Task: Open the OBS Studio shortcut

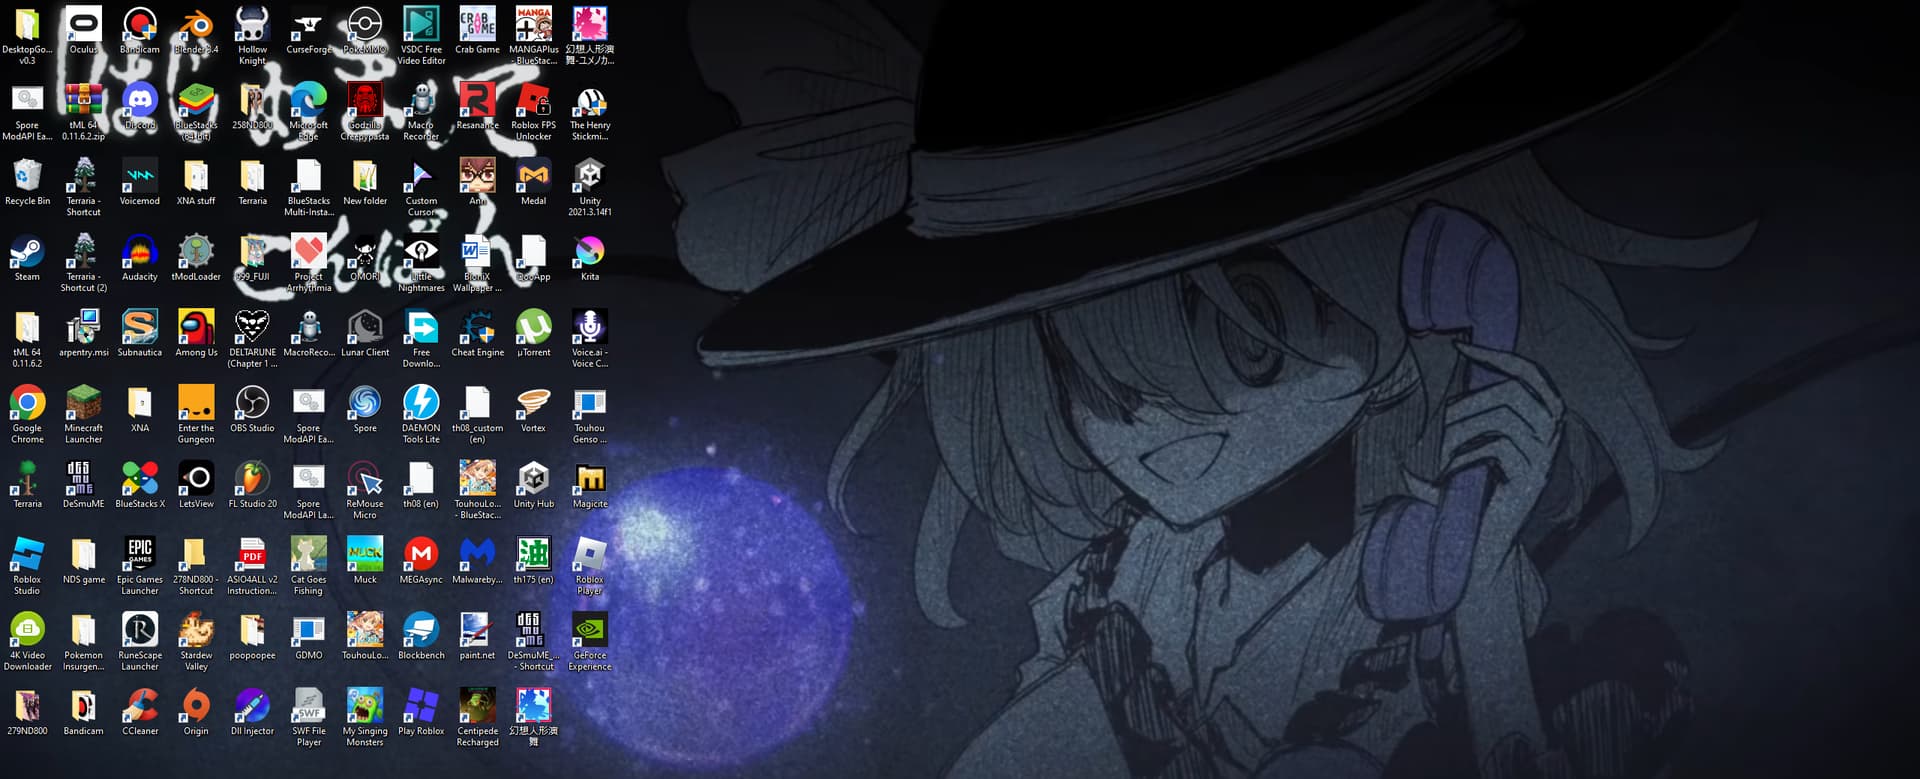Action: 252,403
